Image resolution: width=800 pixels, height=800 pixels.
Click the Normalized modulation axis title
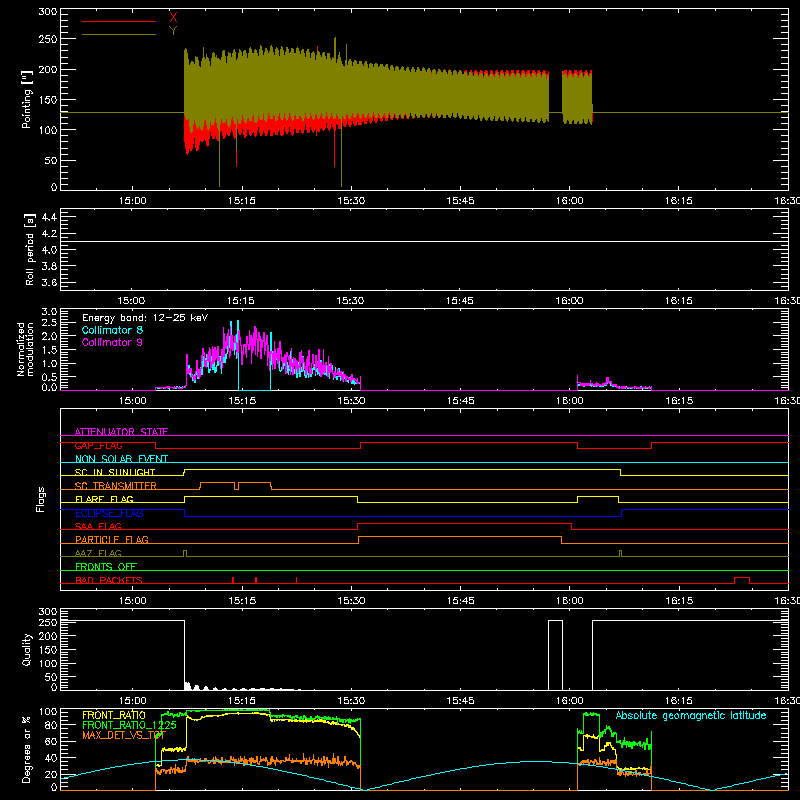coord(25,349)
